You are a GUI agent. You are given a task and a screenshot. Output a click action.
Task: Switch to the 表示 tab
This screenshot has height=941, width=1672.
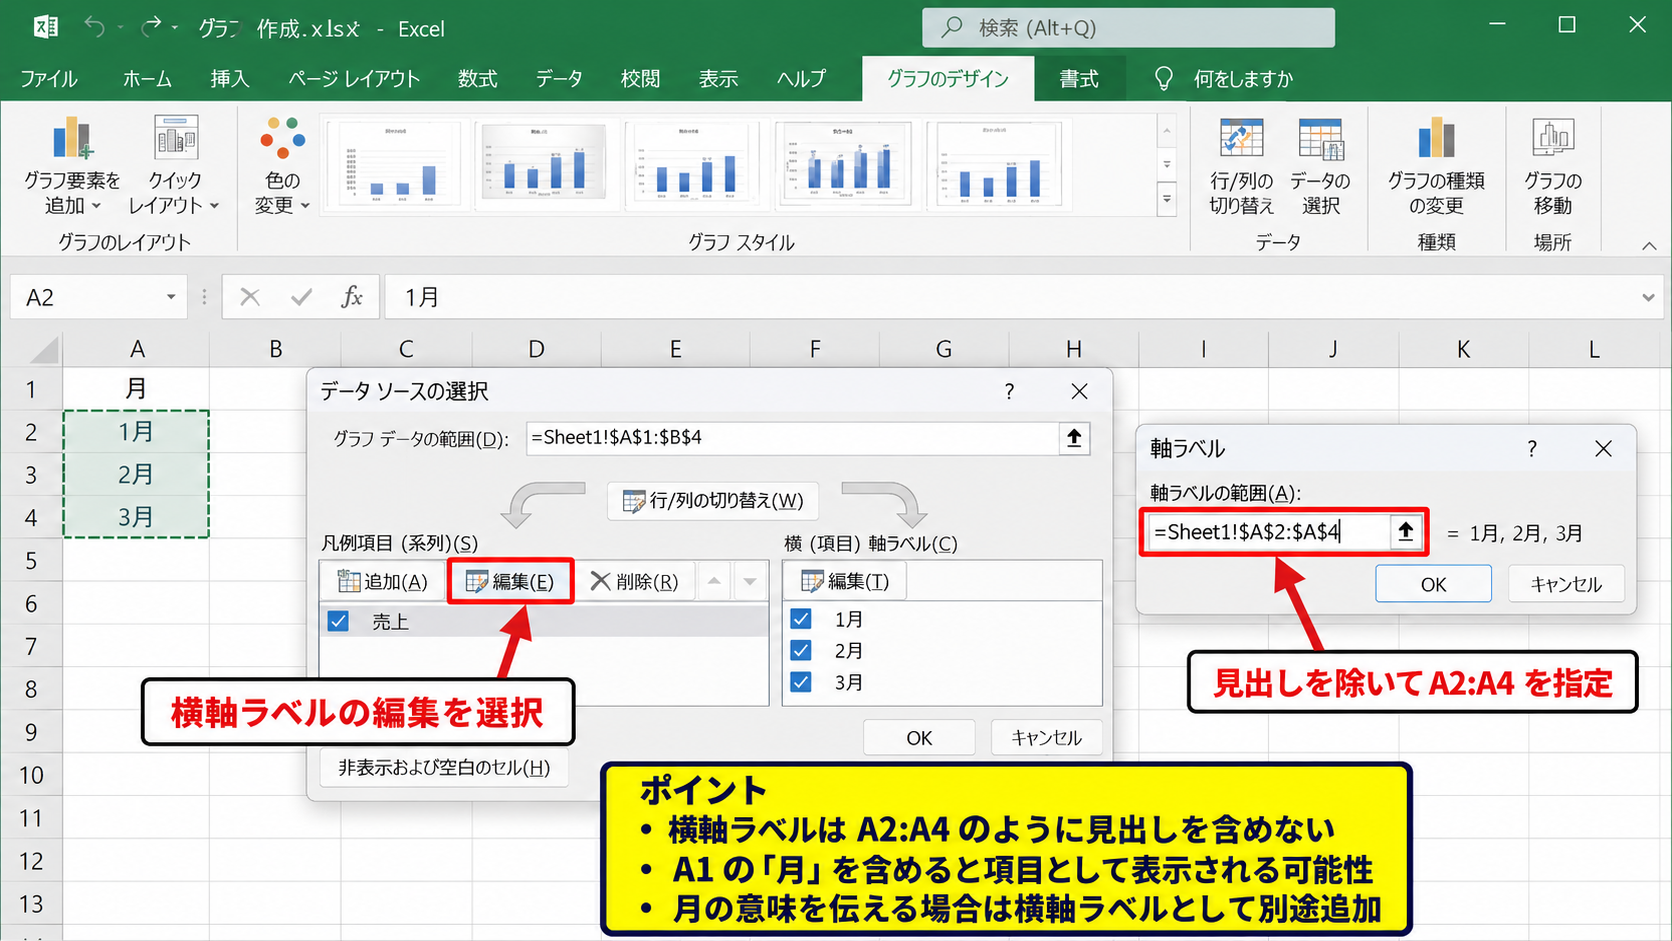point(718,79)
